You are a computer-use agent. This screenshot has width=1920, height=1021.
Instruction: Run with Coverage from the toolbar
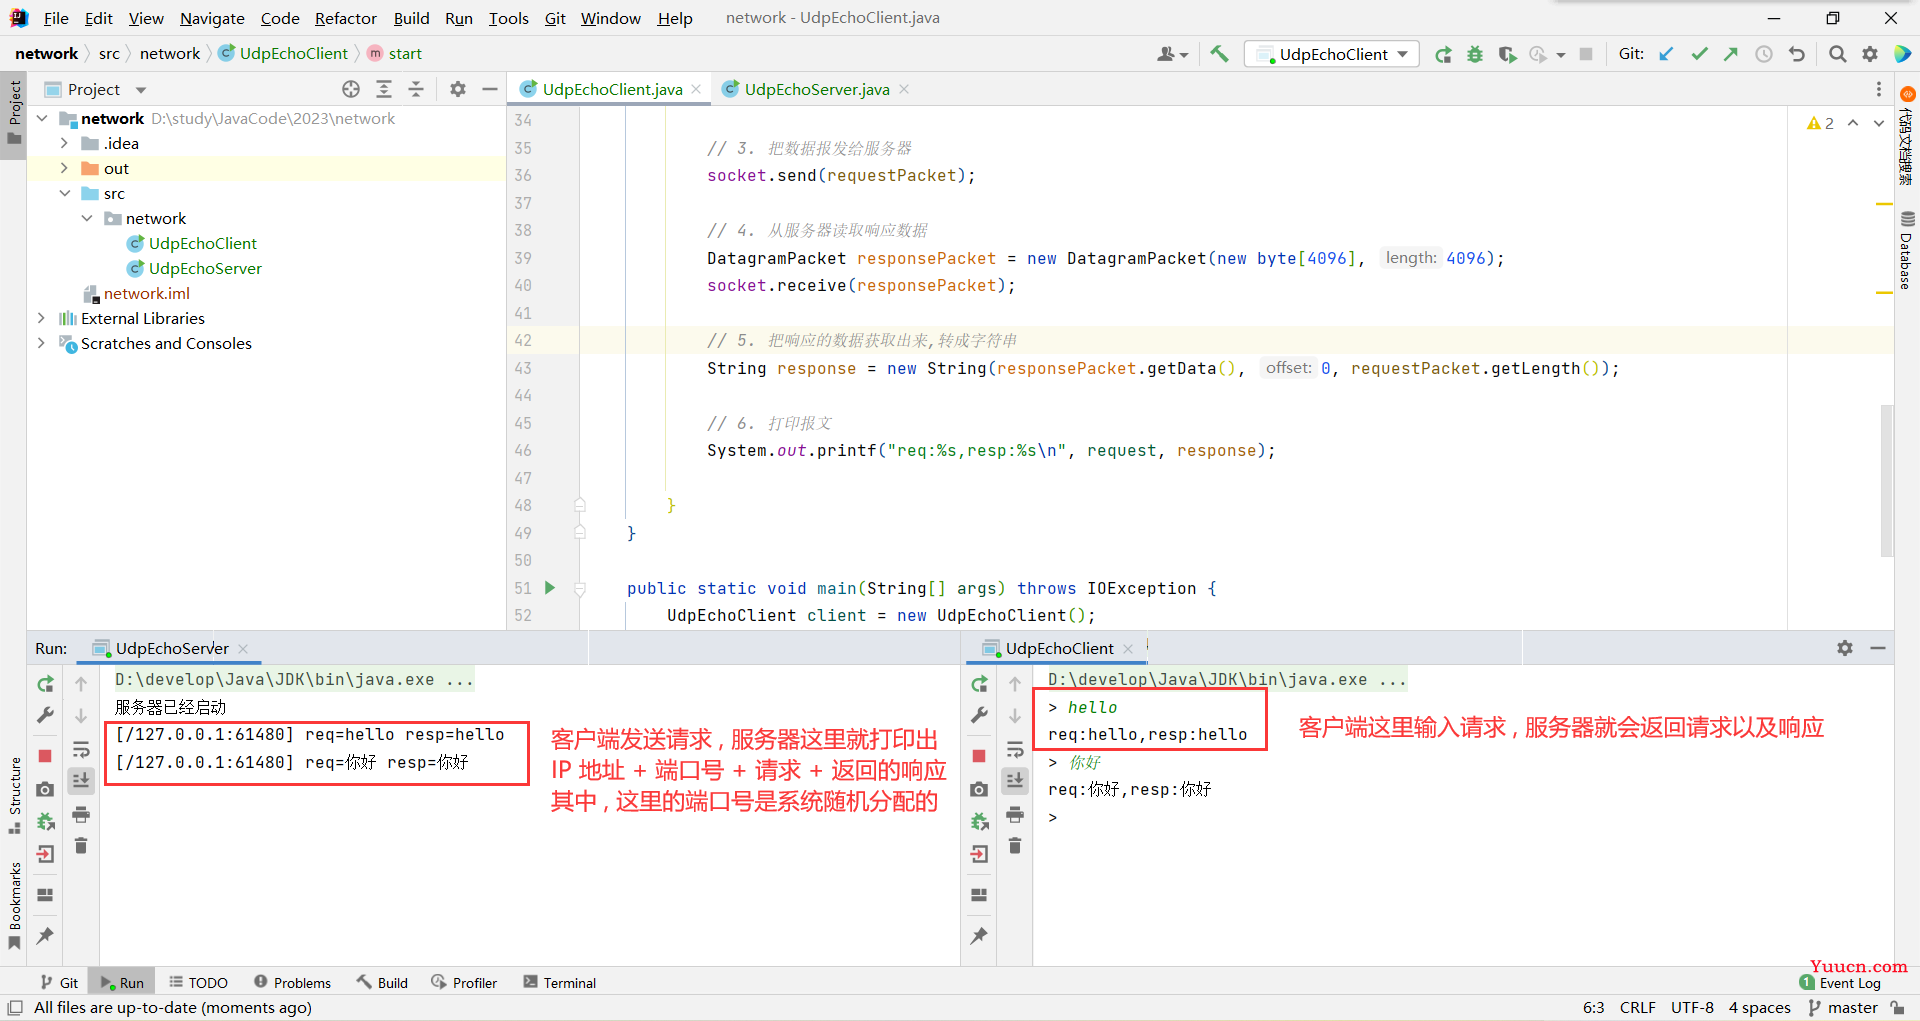click(1507, 54)
